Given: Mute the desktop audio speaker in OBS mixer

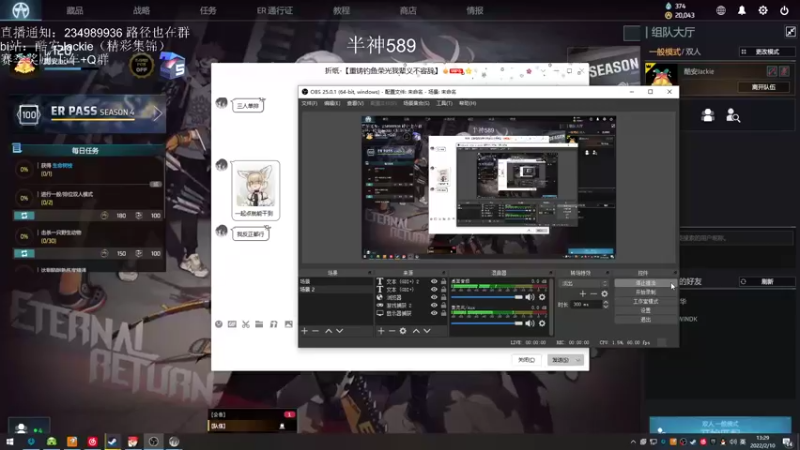Looking at the screenshot, I should click(x=530, y=297).
